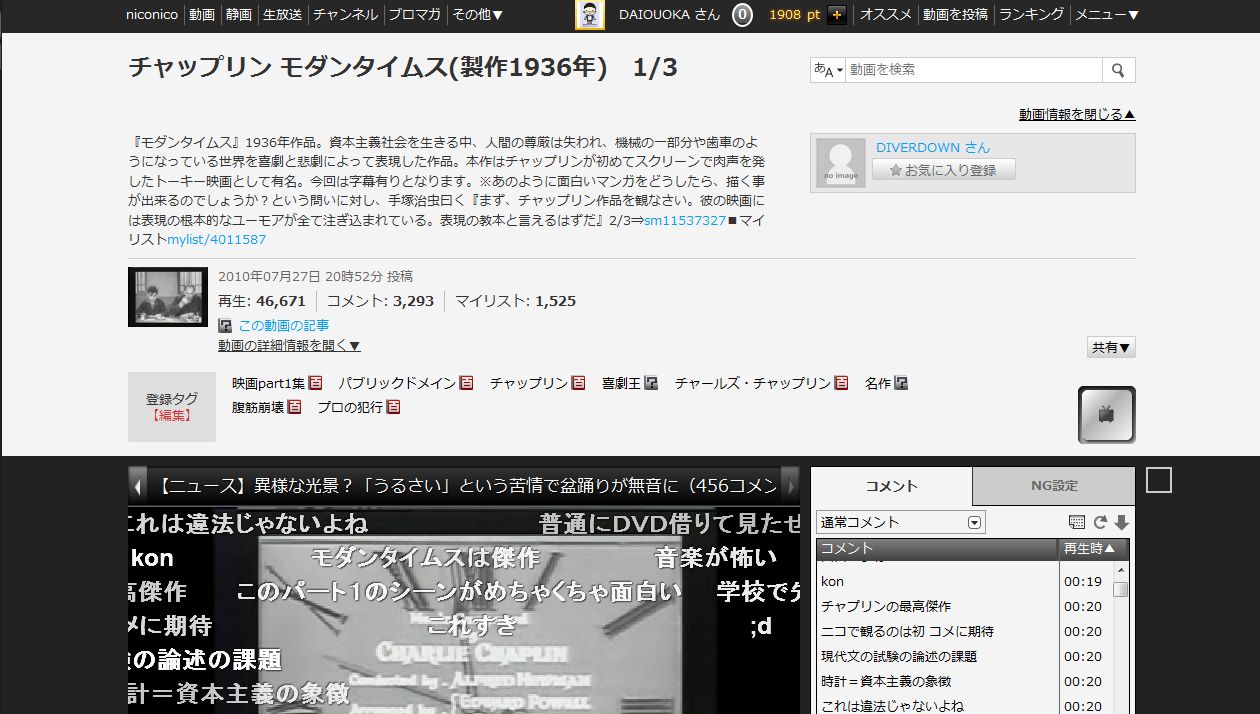1260x714 pixels.
Task: Open the question-mark dictionary icon next to 名作 tag
Action: pos(901,383)
